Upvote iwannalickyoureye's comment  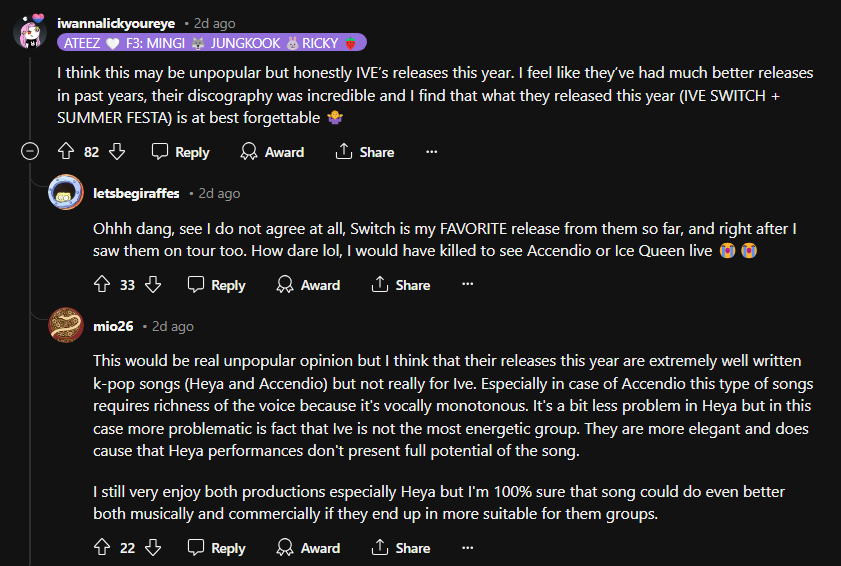(66, 152)
